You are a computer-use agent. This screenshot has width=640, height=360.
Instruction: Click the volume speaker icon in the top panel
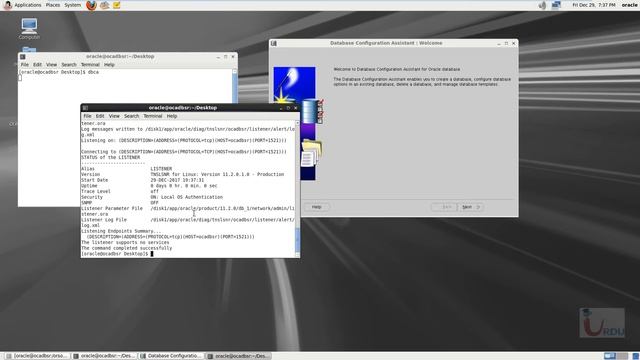[x=542, y=5]
